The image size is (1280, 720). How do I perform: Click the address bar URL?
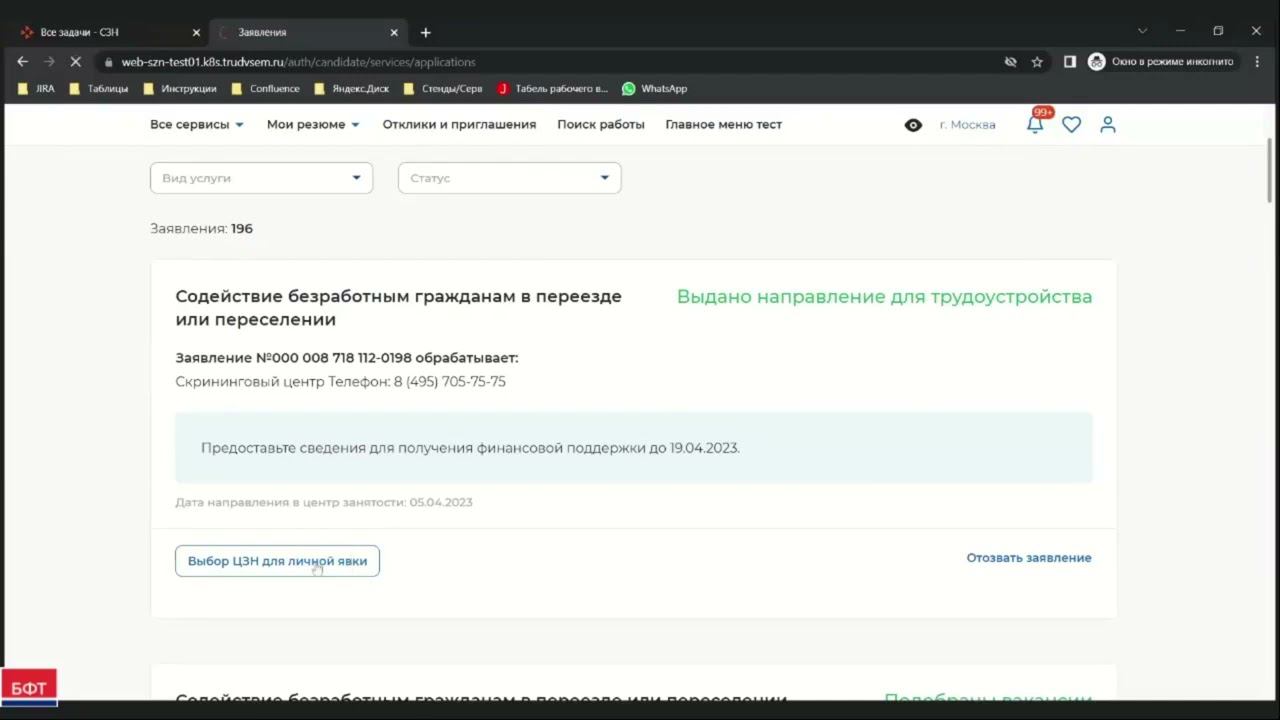[298, 62]
